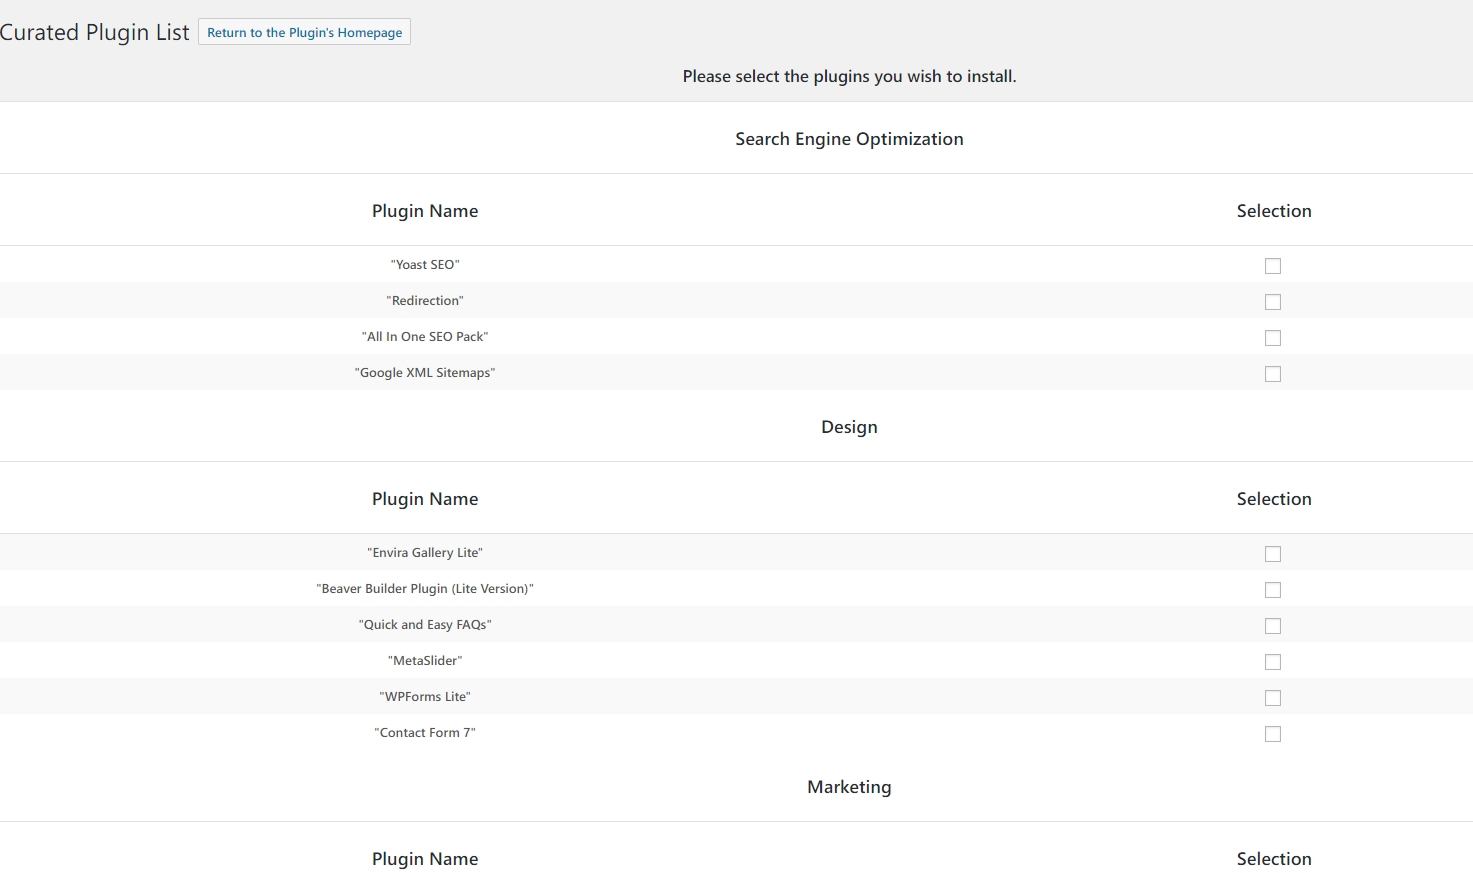Click "Beaver Builder Plugin (Lite Version)" text

click(425, 589)
